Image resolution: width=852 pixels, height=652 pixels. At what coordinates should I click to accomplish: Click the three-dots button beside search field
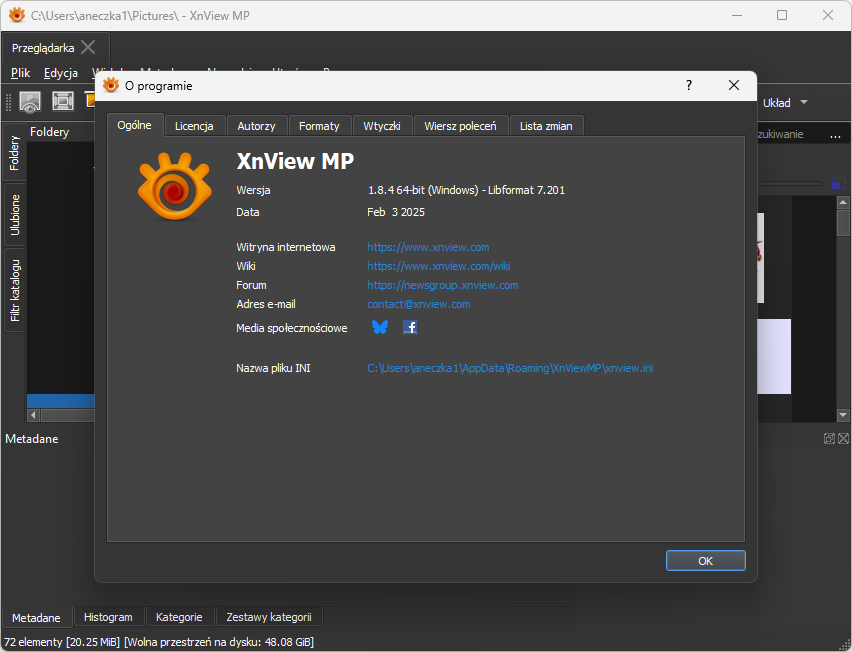[836, 136]
